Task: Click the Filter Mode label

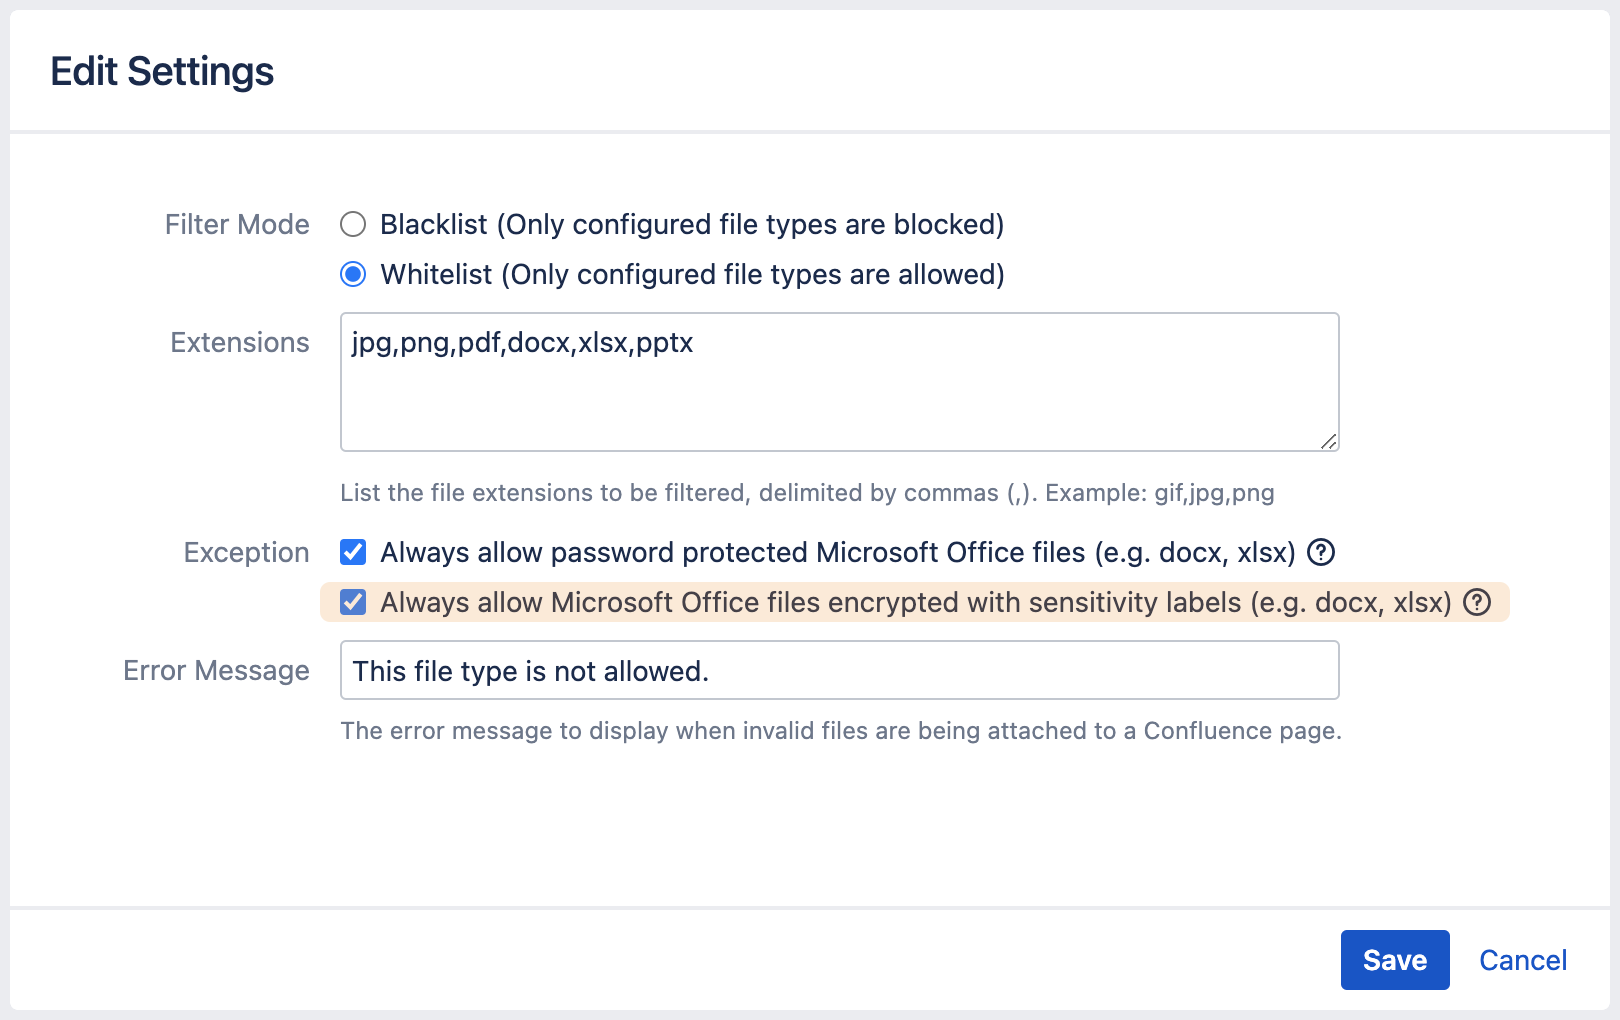Action: pos(236,225)
